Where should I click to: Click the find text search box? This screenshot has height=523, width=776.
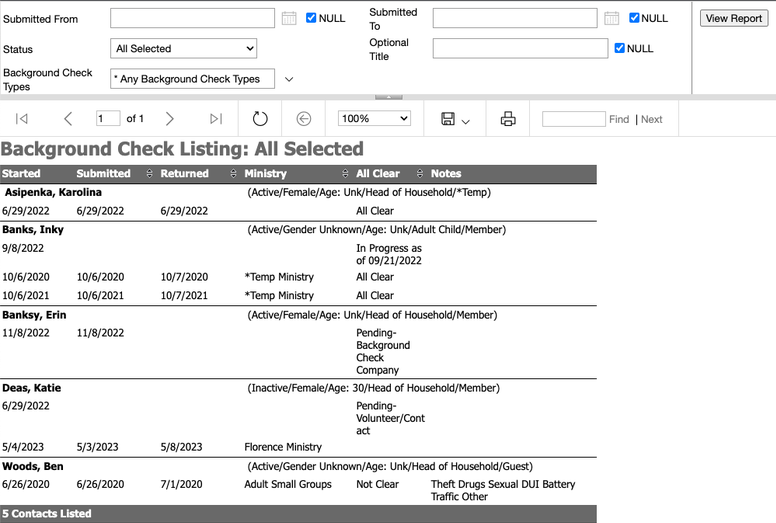tap(574, 119)
